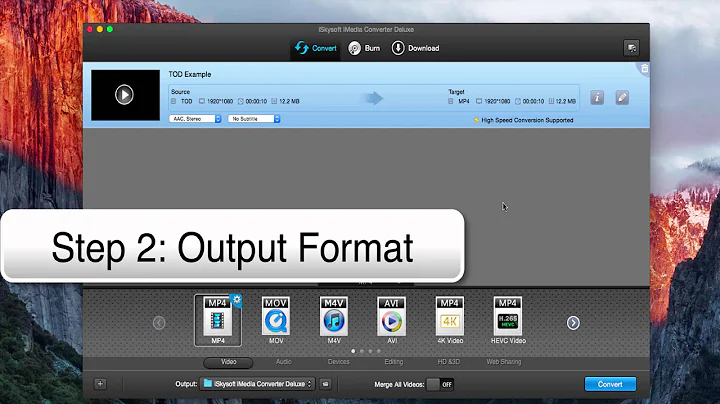Toggle Merge All Videos switch

(x=440, y=384)
